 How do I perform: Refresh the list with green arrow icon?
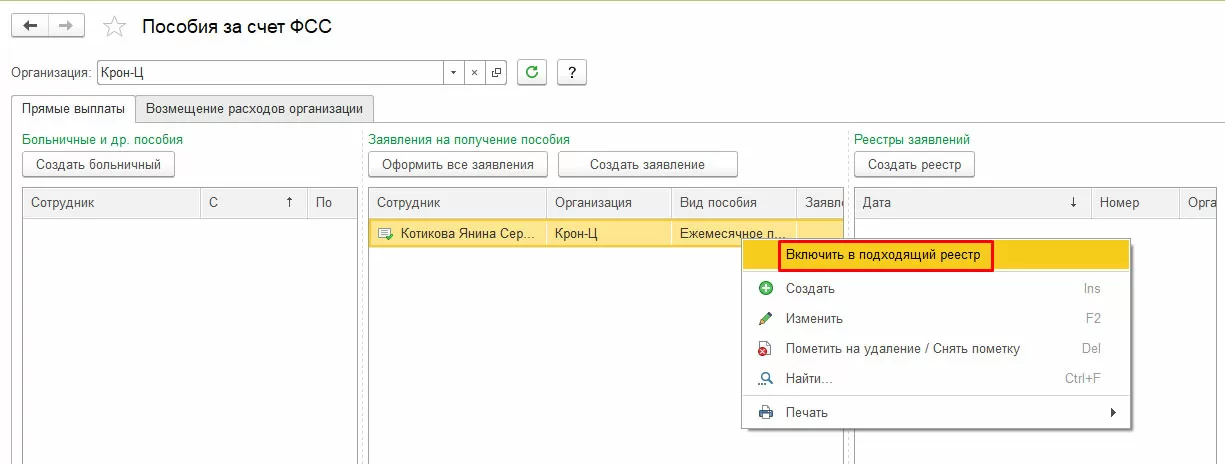click(532, 72)
